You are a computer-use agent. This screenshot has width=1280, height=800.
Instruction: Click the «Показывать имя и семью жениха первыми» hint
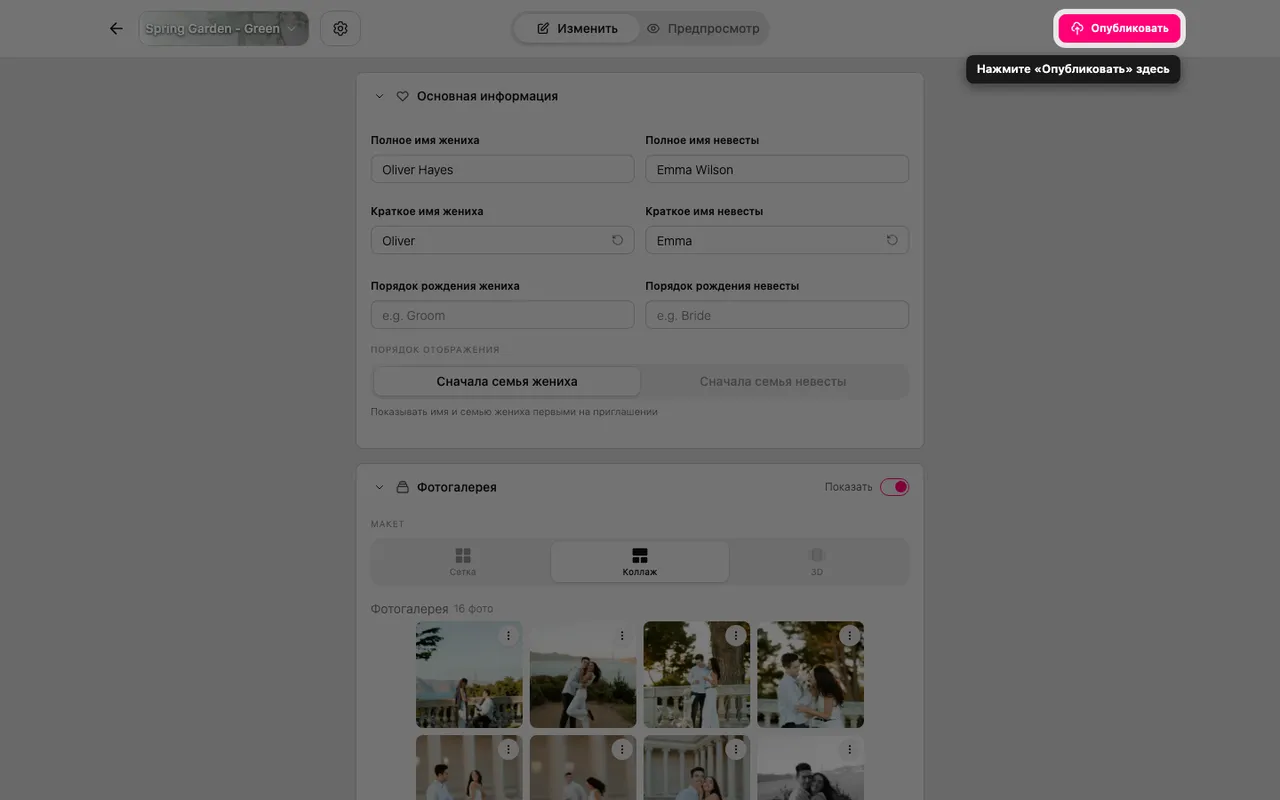(x=514, y=412)
